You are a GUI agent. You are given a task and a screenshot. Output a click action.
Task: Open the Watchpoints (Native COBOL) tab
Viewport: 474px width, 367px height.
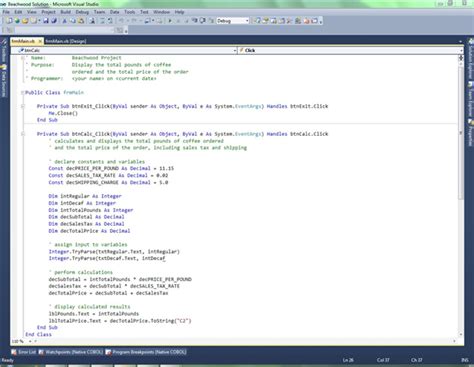pos(71,352)
